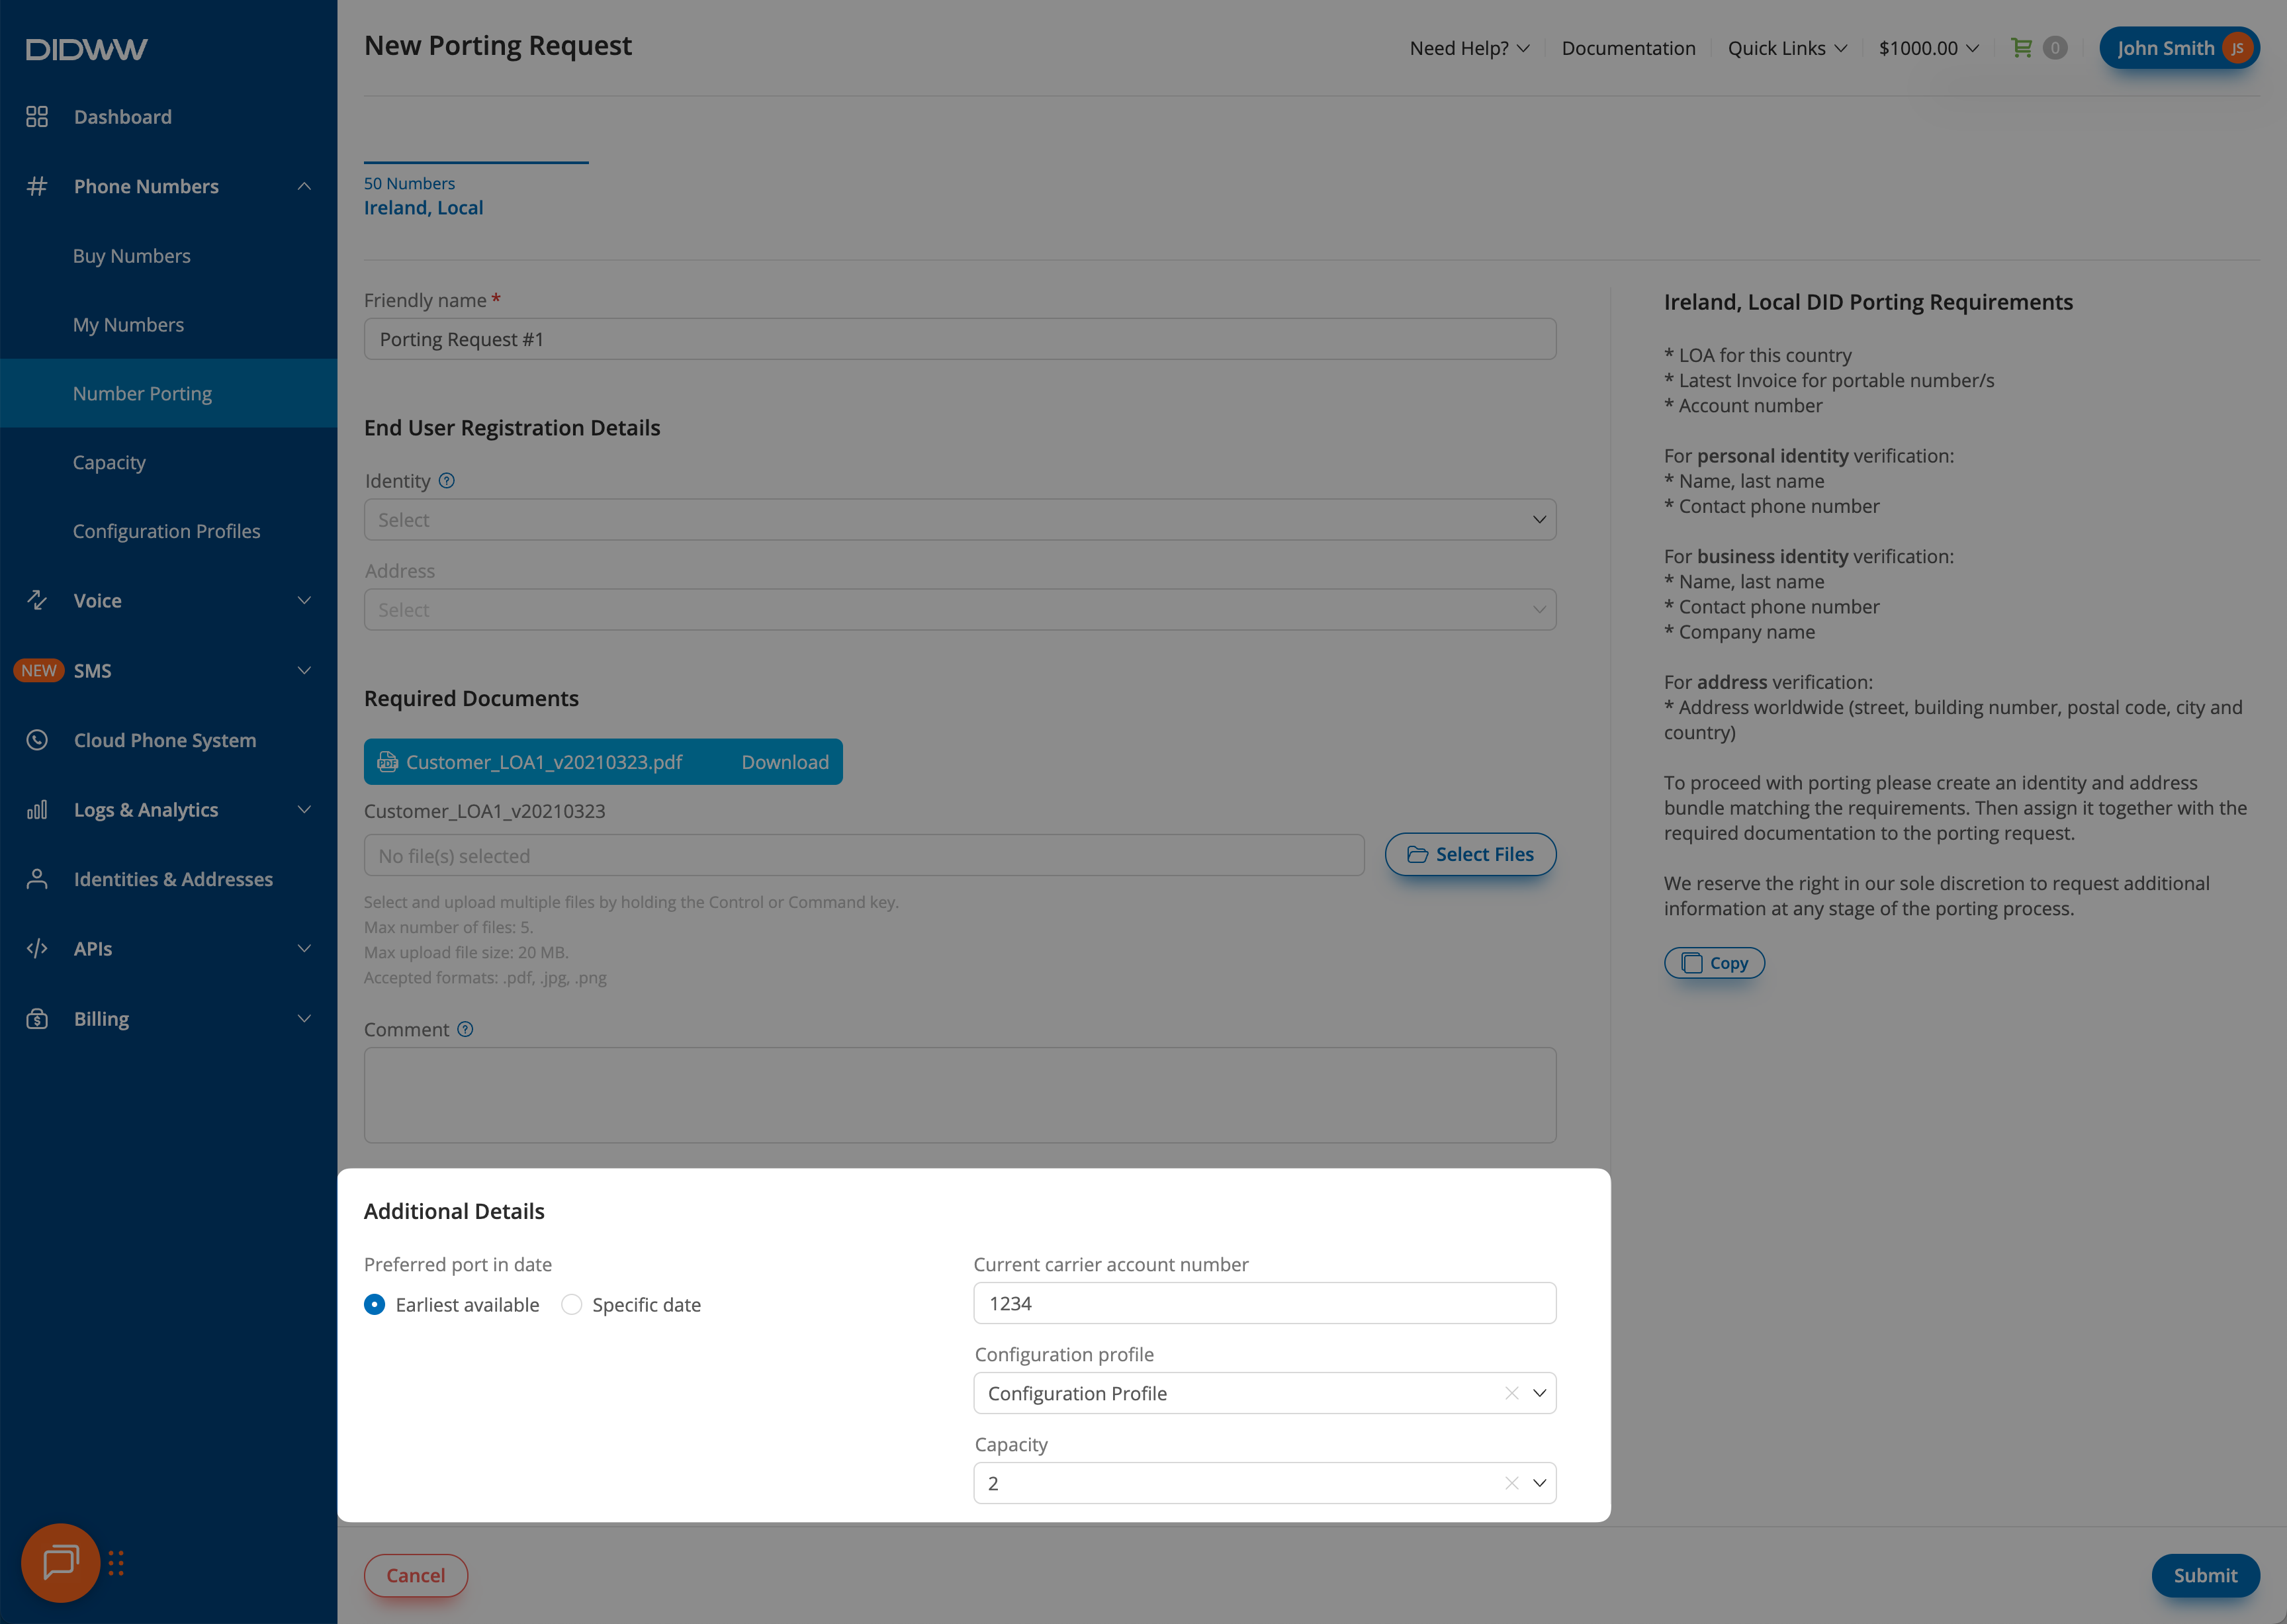Image resolution: width=2287 pixels, height=1624 pixels.
Task: Click the Identity help question icon
Action: point(447,481)
